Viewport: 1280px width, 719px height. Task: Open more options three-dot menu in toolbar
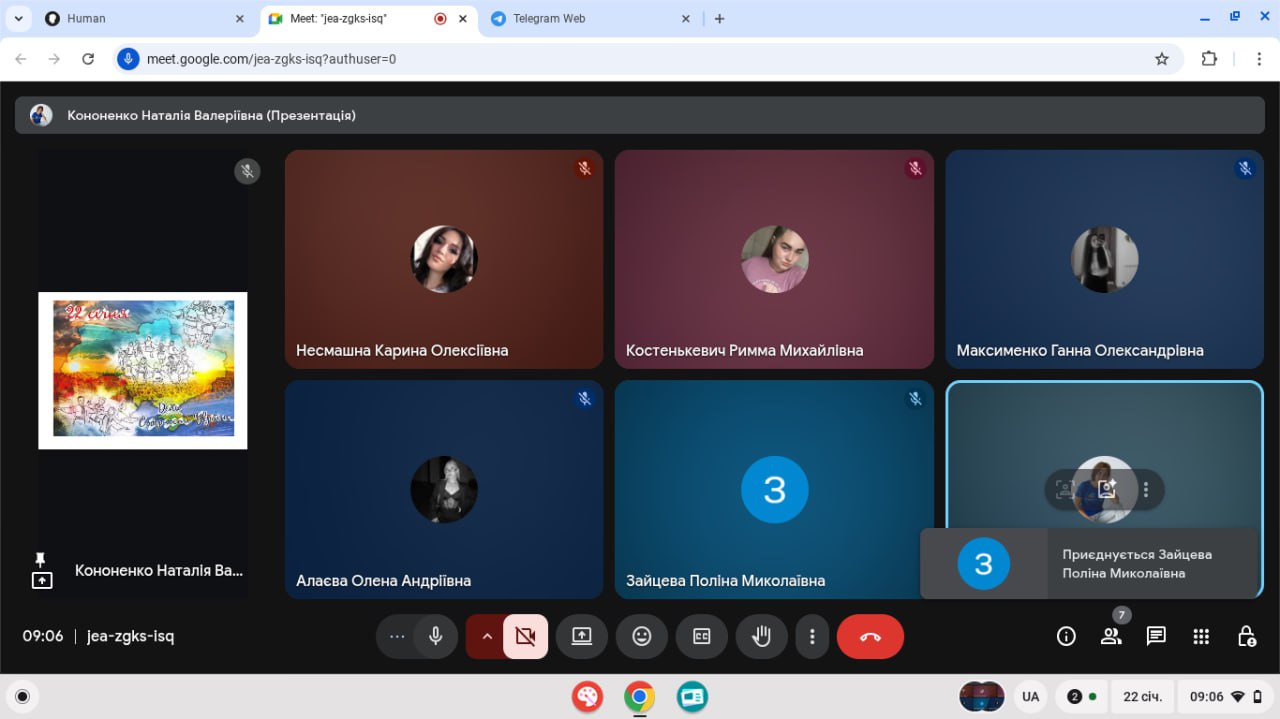pos(812,636)
